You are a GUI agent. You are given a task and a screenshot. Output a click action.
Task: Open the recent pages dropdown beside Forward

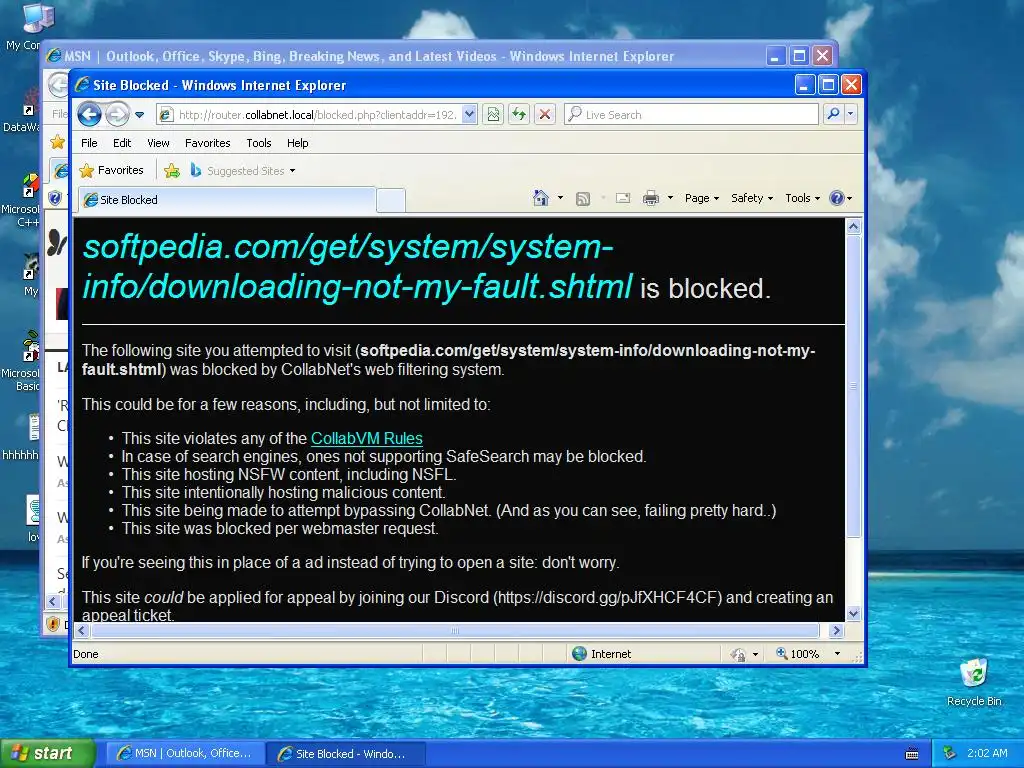pos(139,115)
